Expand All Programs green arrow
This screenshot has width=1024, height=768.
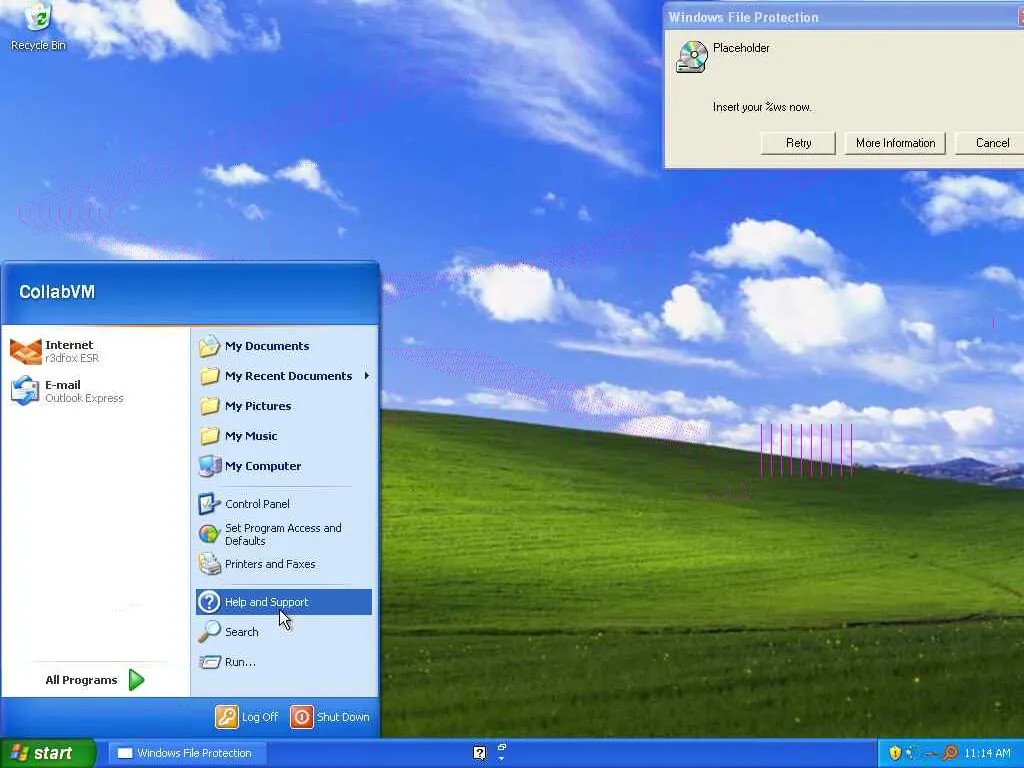click(x=136, y=680)
